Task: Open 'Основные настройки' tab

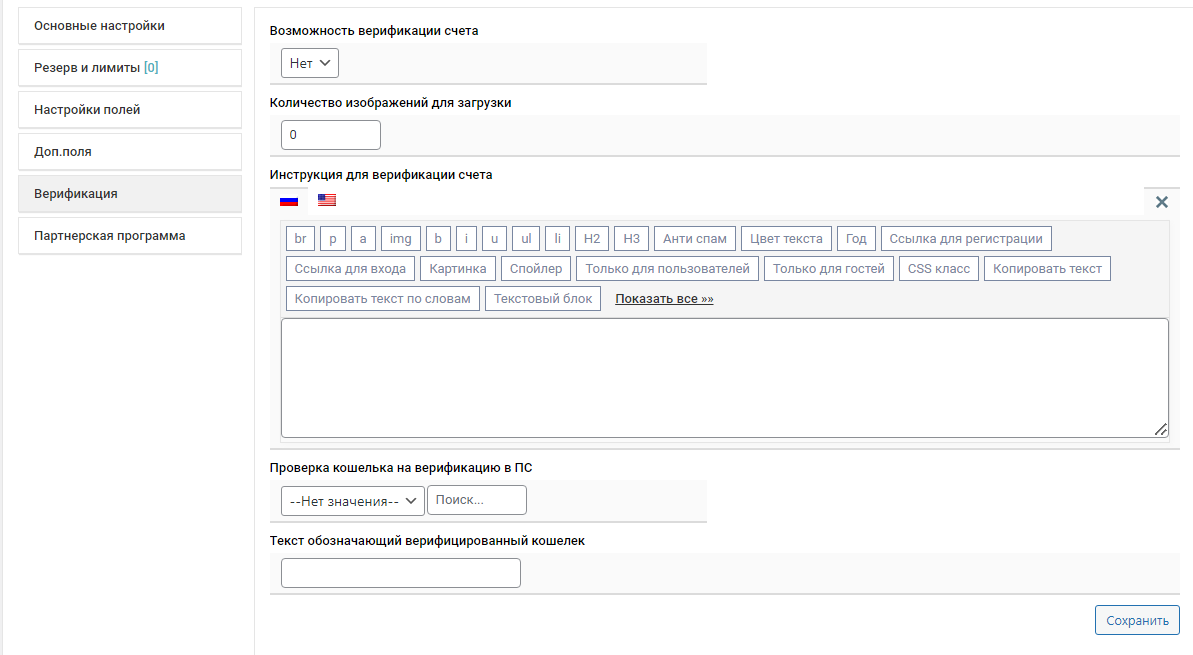Action: pyautogui.click(x=130, y=26)
